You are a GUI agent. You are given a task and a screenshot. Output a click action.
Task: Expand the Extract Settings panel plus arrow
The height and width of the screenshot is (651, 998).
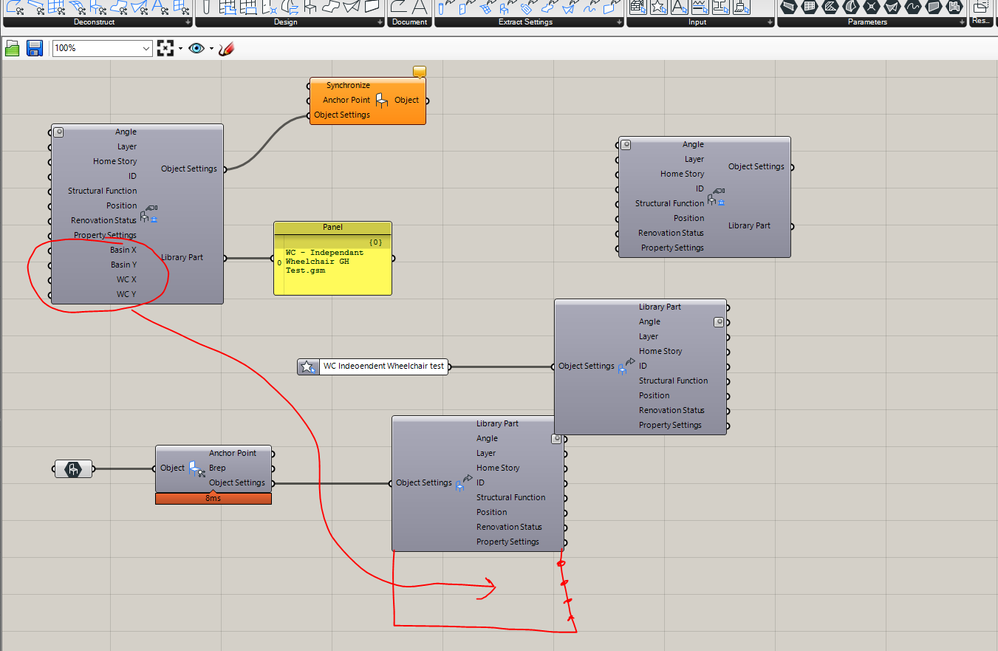619,22
